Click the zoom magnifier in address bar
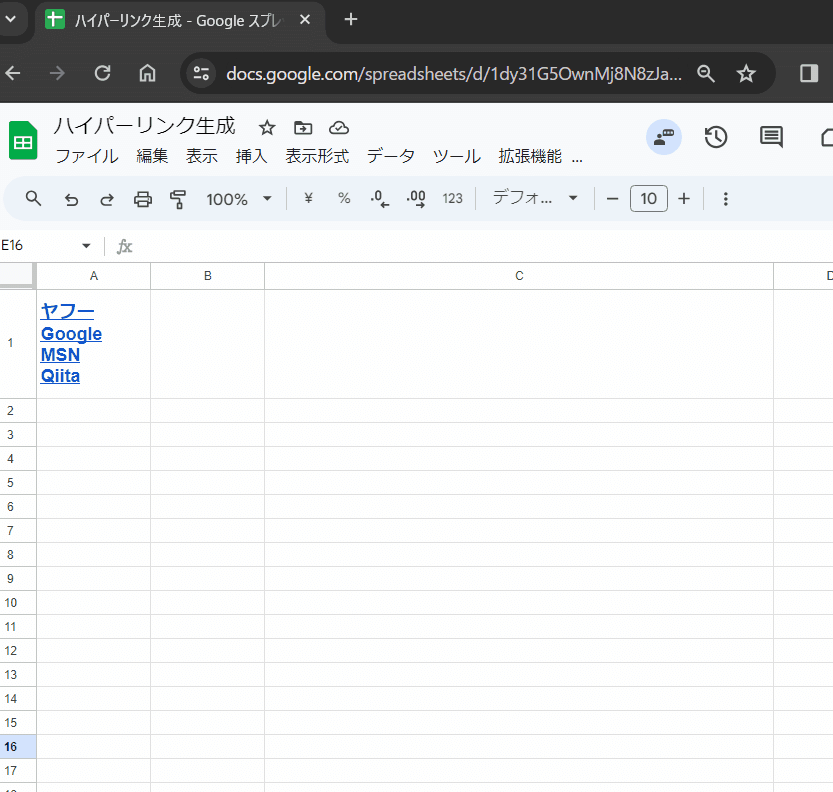This screenshot has width=833, height=792. pos(706,73)
